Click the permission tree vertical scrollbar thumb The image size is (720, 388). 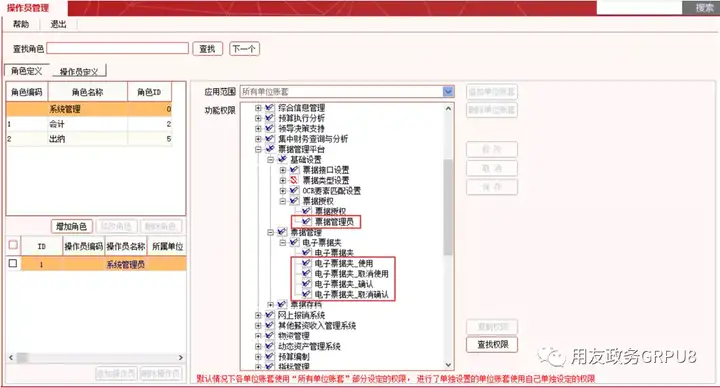click(x=448, y=207)
